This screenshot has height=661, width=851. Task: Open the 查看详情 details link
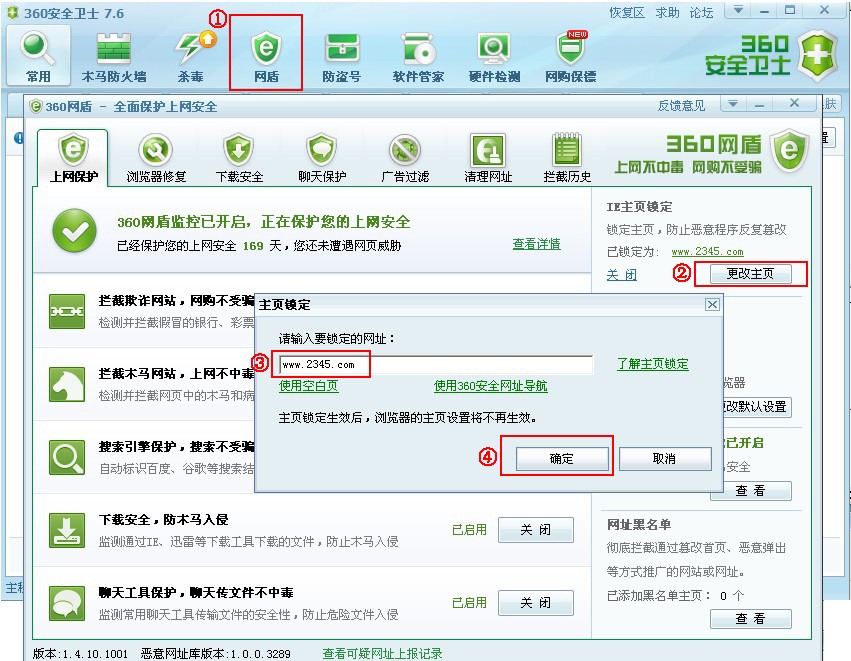[537, 244]
